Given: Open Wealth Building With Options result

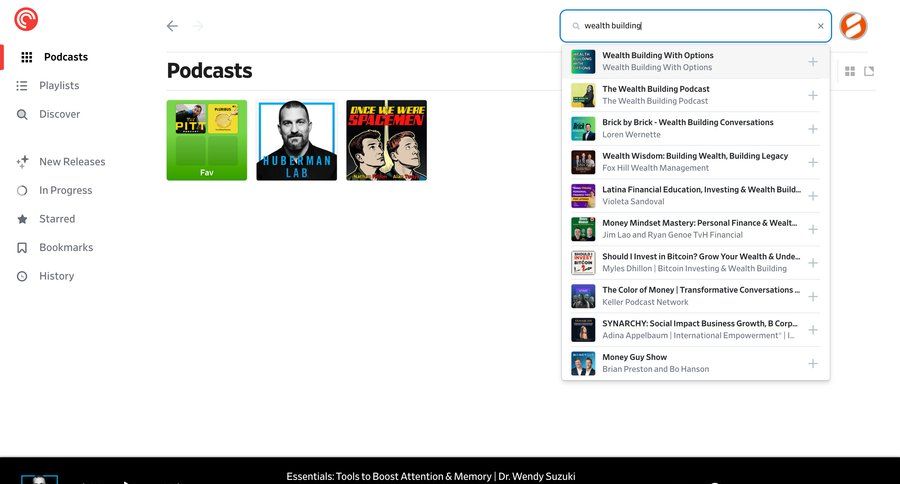Looking at the screenshot, I should point(696,61).
